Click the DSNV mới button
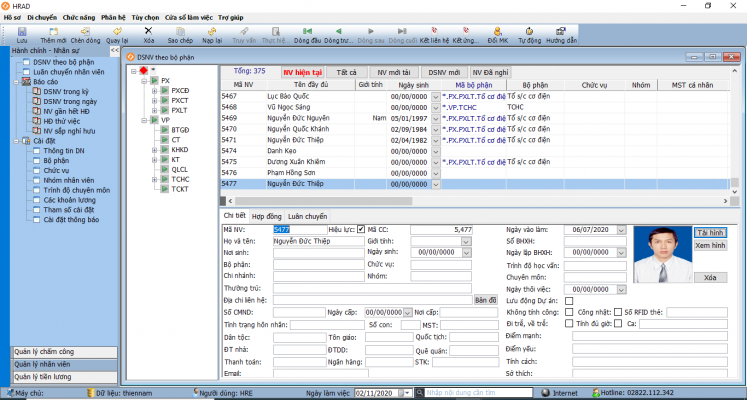The image size is (747, 400). pos(444,72)
